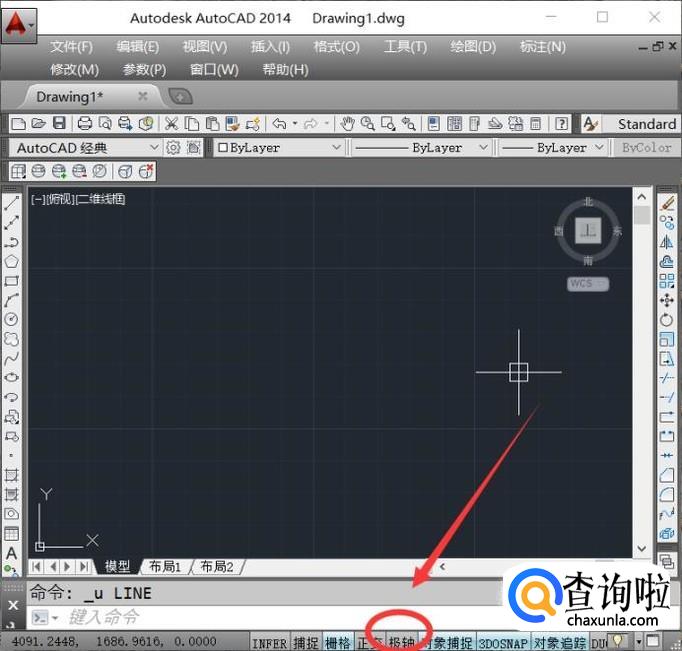This screenshot has height=651, width=682.
Task: Open the application menu A logo
Action: [x=18, y=25]
